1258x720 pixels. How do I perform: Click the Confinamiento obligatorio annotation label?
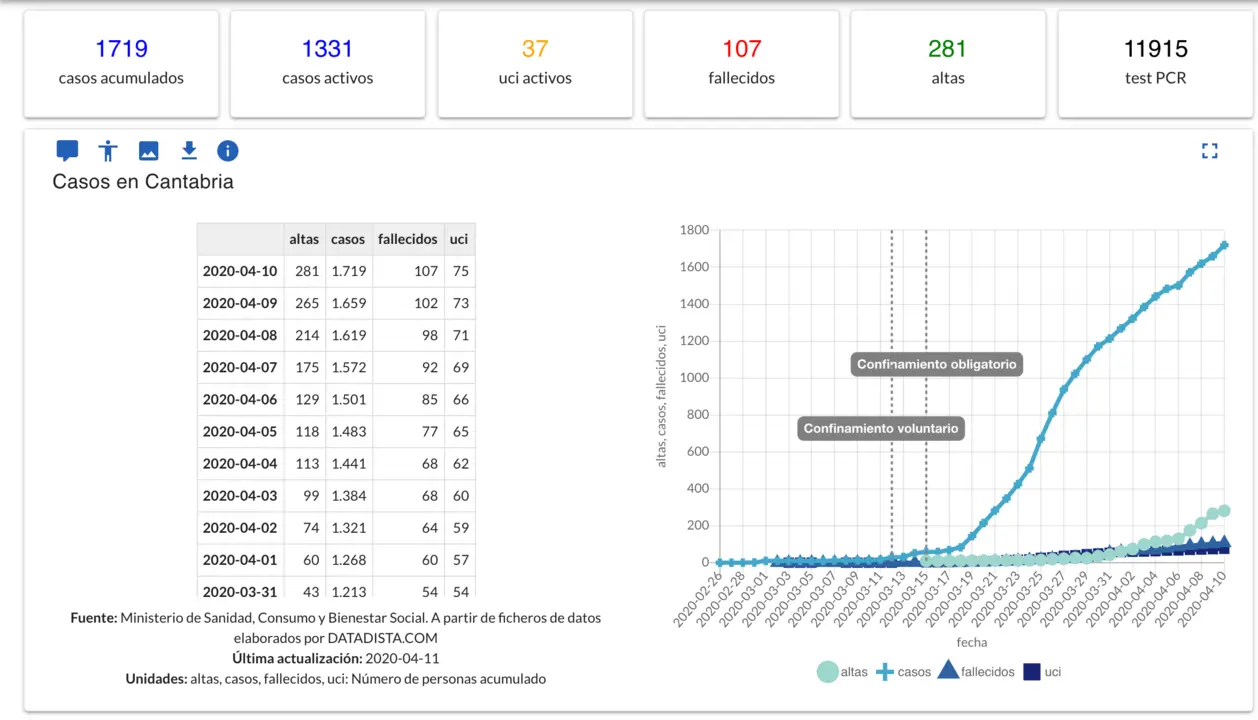pyautogui.click(x=936, y=365)
